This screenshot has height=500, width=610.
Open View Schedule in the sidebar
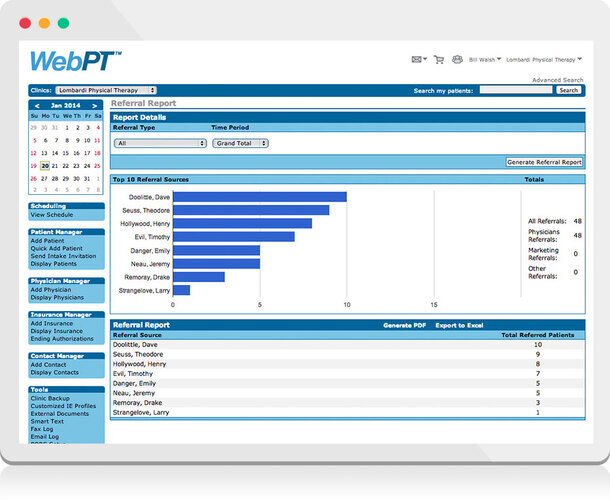click(x=51, y=215)
